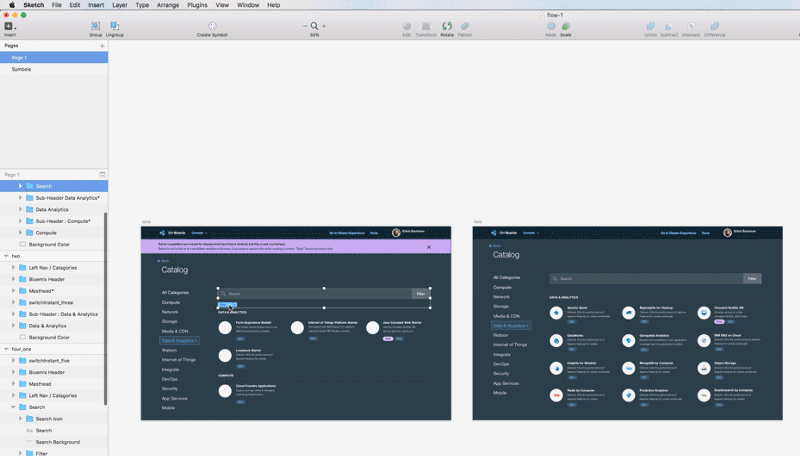Click the Ungroup toolbar icon

coord(115,26)
